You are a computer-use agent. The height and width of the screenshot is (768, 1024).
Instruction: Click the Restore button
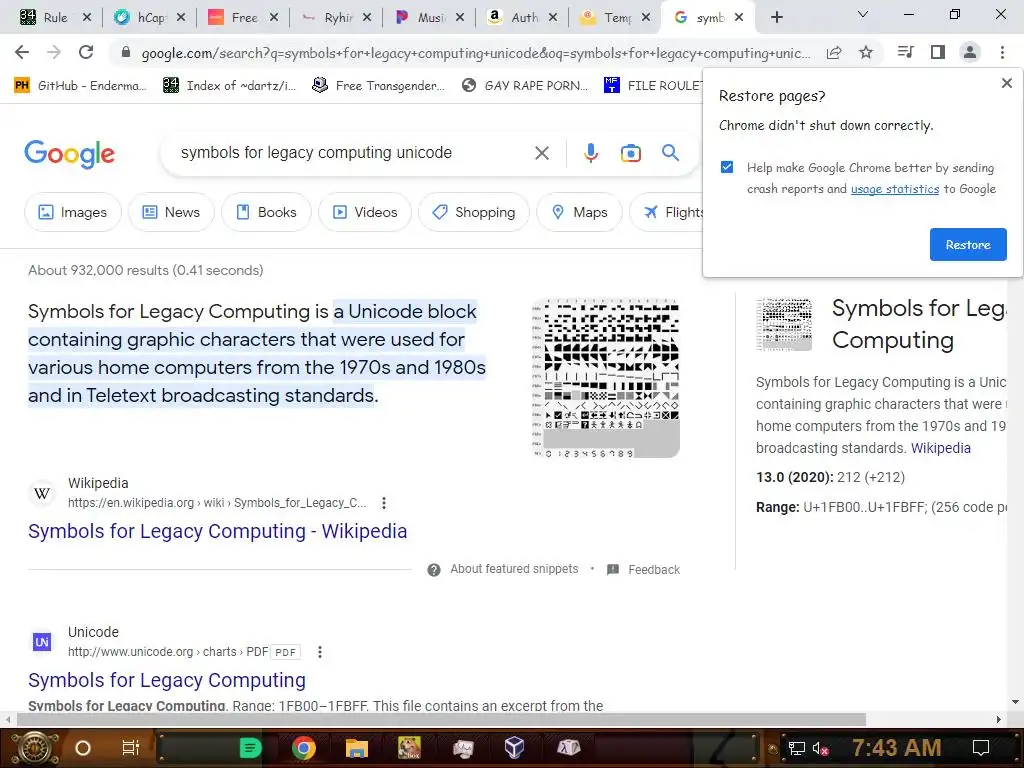point(968,245)
